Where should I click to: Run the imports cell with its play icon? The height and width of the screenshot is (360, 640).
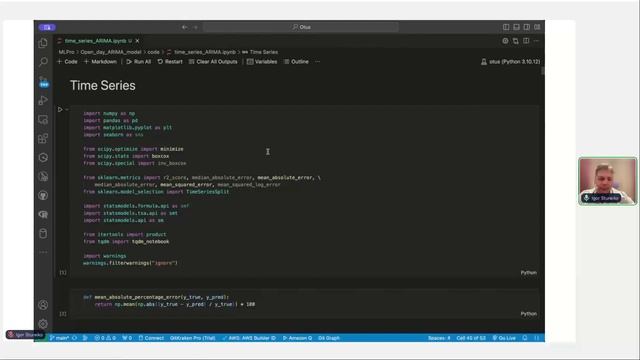pyautogui.click(x=60, y=109)
